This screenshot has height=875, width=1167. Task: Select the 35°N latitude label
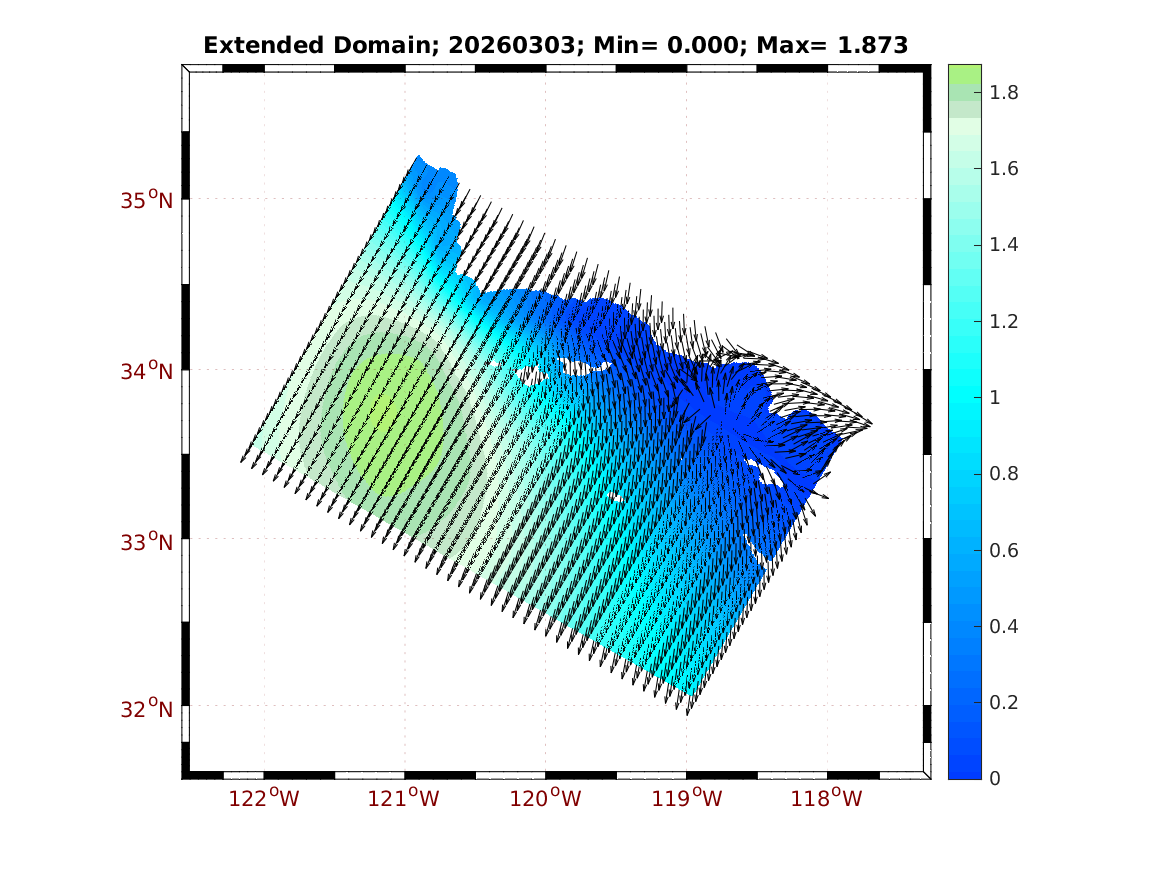147,200
